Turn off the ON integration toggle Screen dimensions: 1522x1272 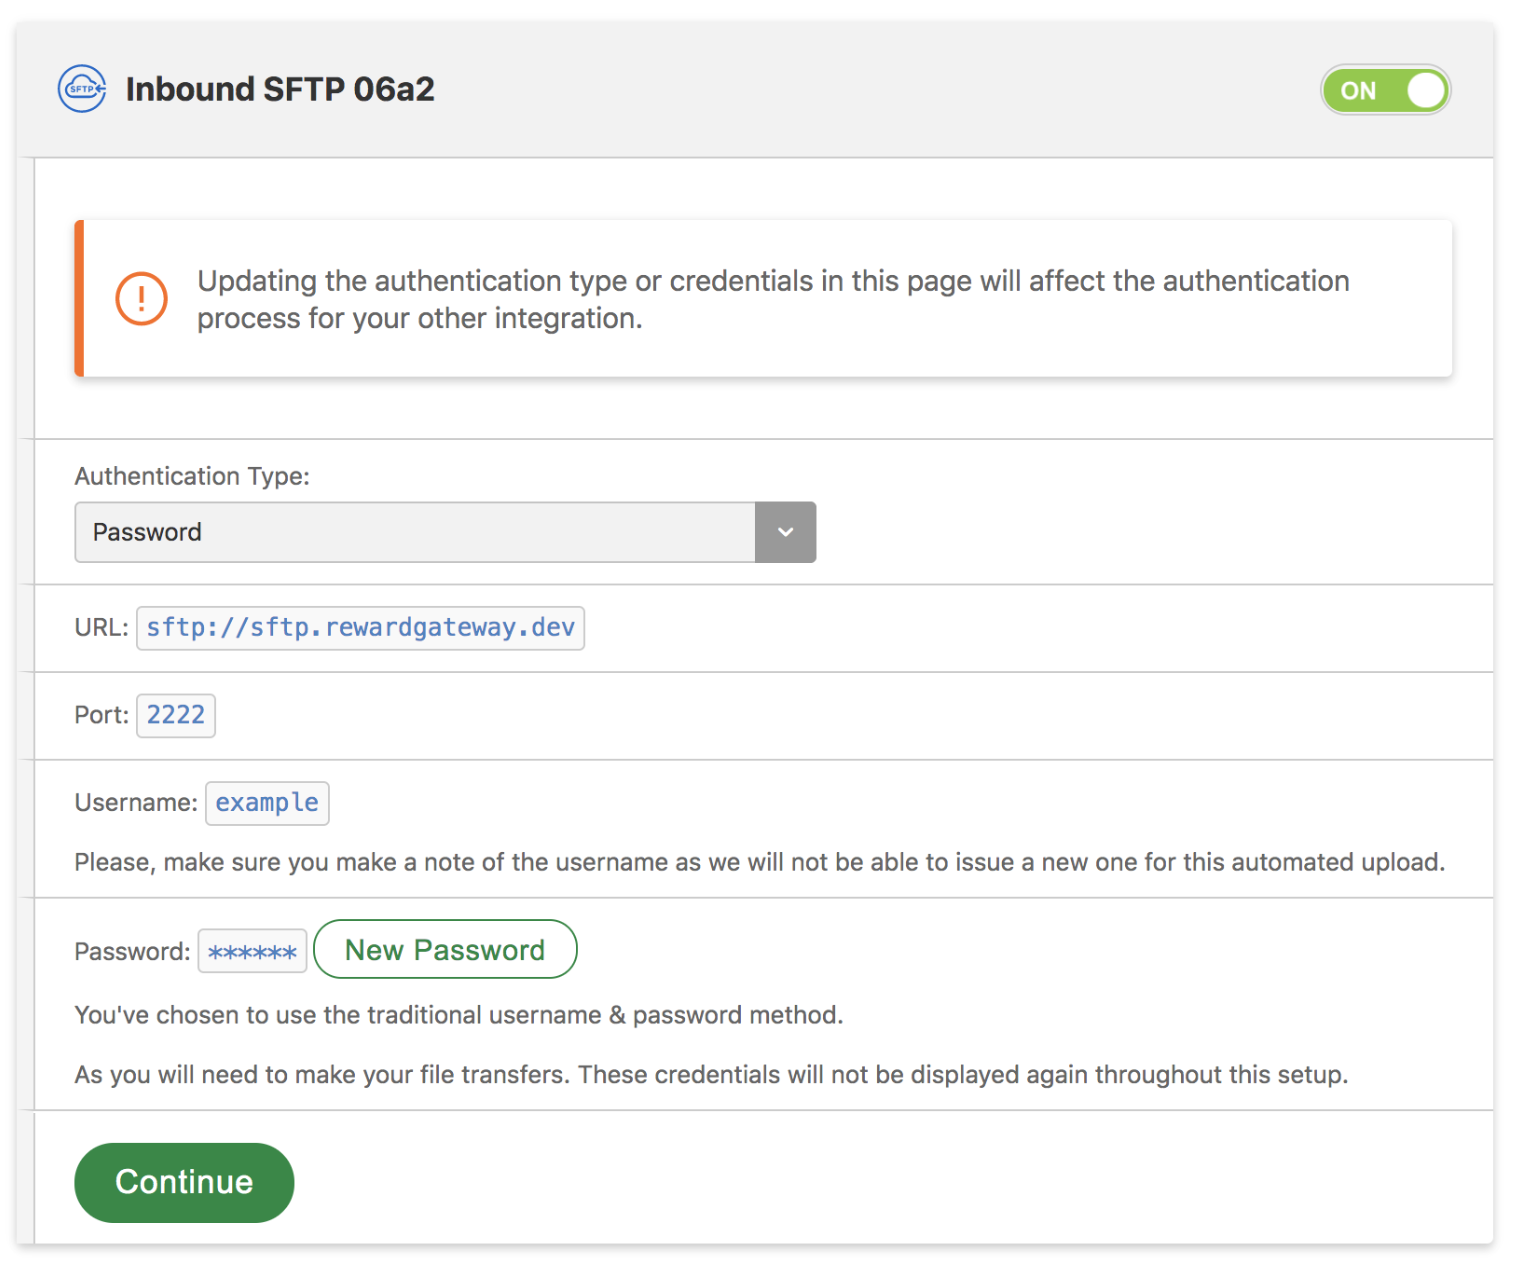click(1385, 90)
